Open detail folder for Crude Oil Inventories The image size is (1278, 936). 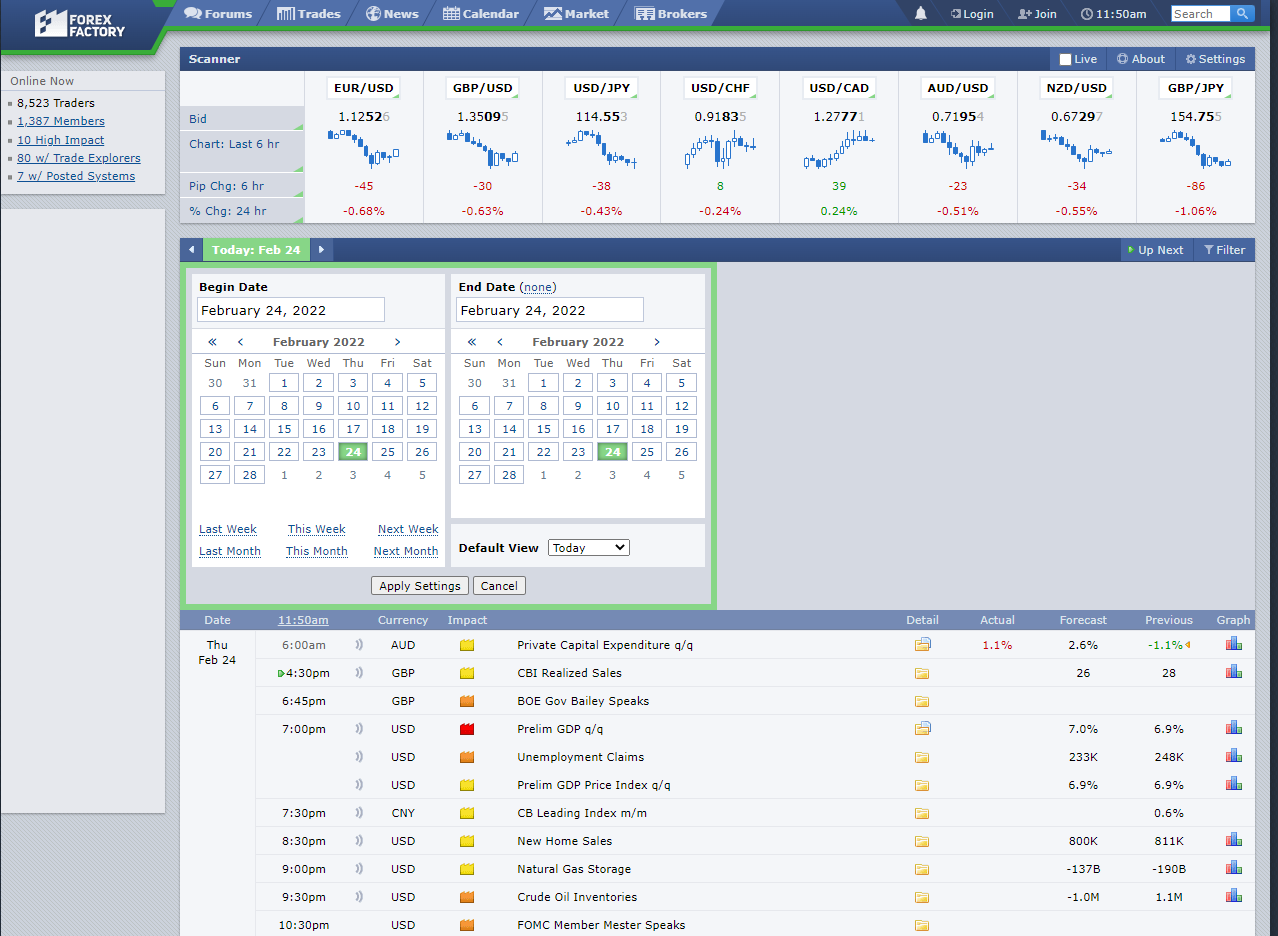(922, 897)
